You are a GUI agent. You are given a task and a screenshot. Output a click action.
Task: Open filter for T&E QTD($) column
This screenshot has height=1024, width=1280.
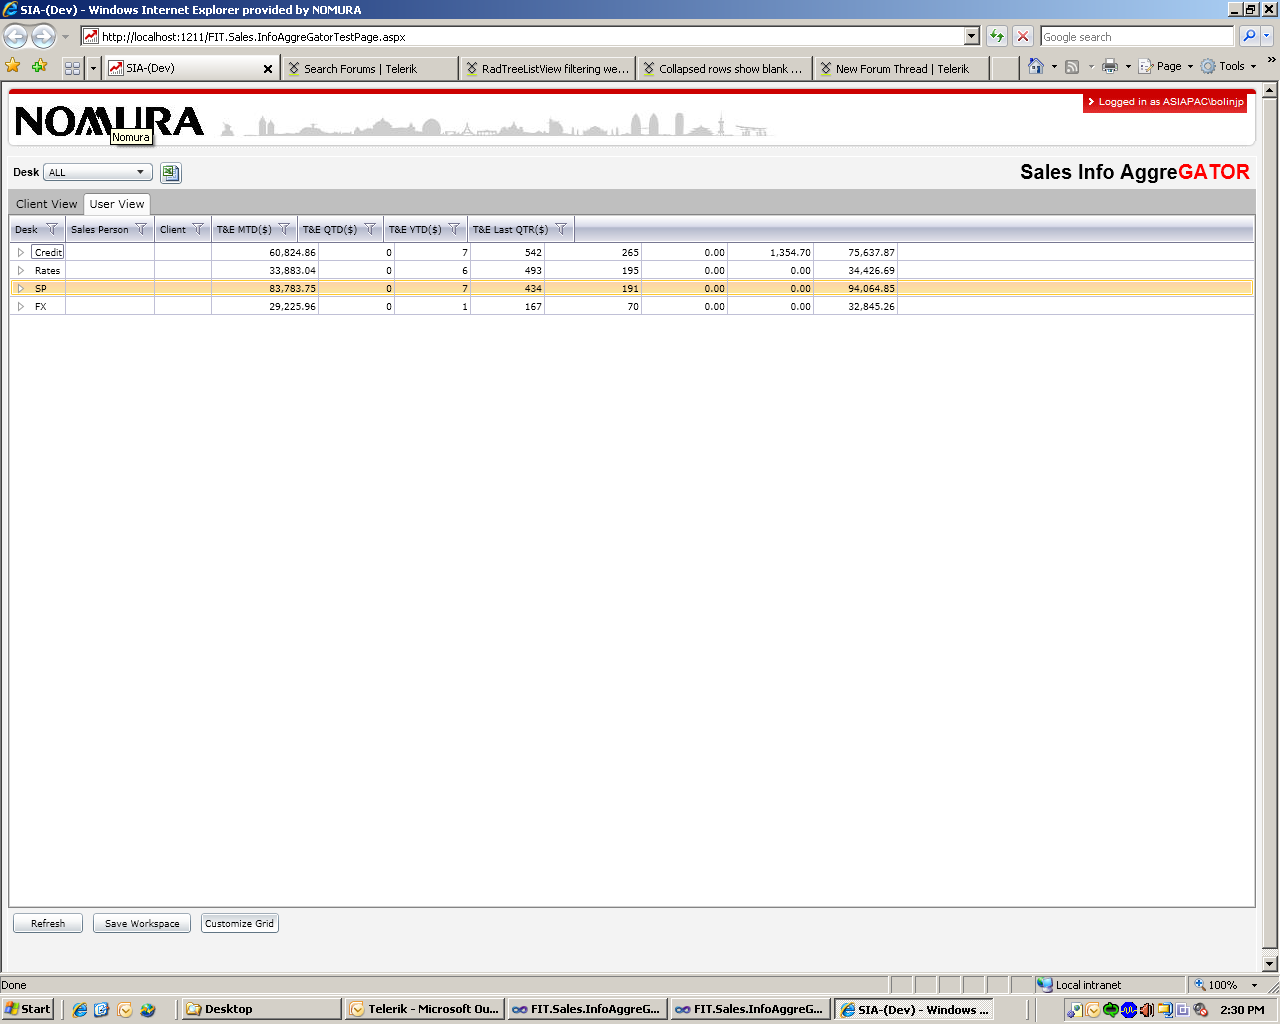(370, 229)
